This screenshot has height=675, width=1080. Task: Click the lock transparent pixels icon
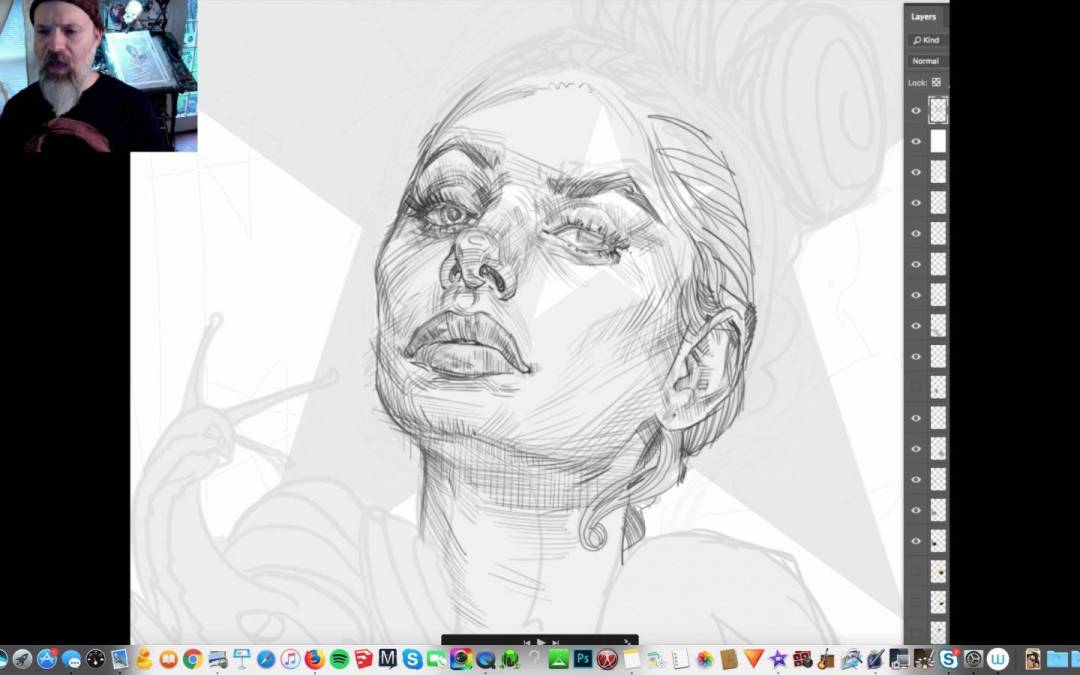click(x=937, y=82)
